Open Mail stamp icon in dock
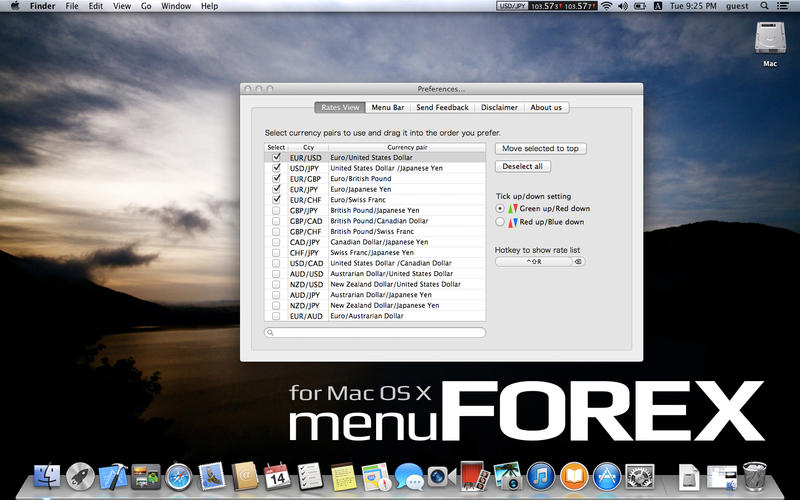Viewport: 800px width, 500px height. pyautogui.click(x=211, y=477)
